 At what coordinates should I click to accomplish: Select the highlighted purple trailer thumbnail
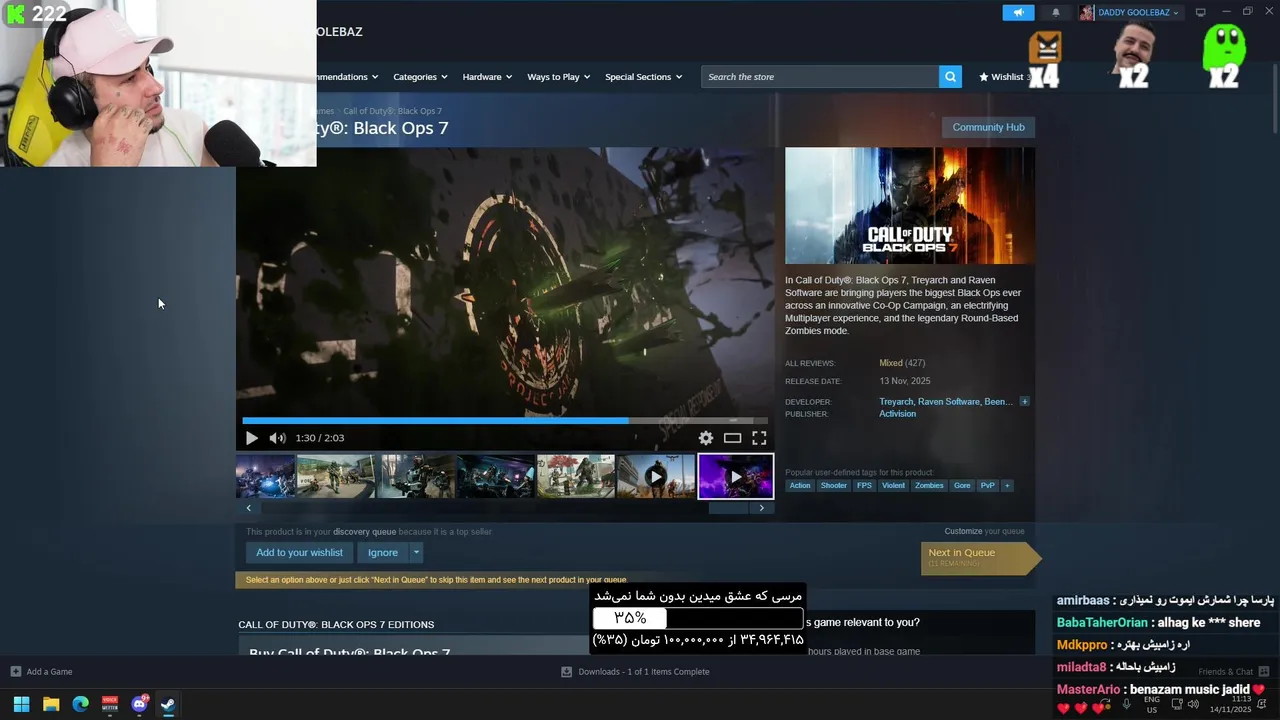click(x=735, y=476)
